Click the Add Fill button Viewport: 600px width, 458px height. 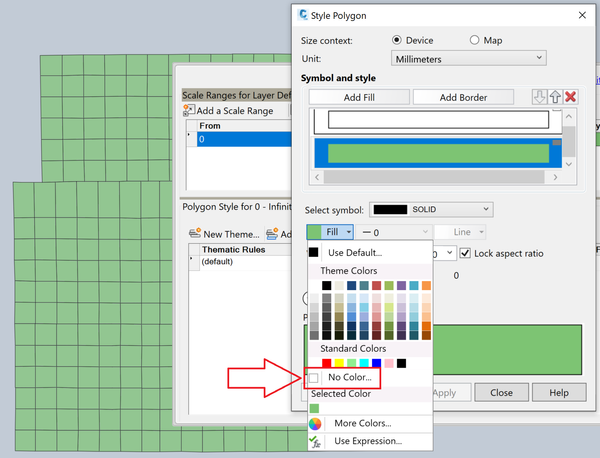(359, 97)
